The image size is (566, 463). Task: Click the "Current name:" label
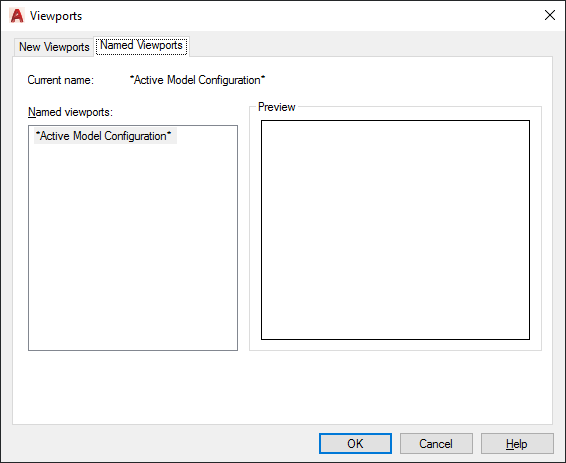coord(61,80)
